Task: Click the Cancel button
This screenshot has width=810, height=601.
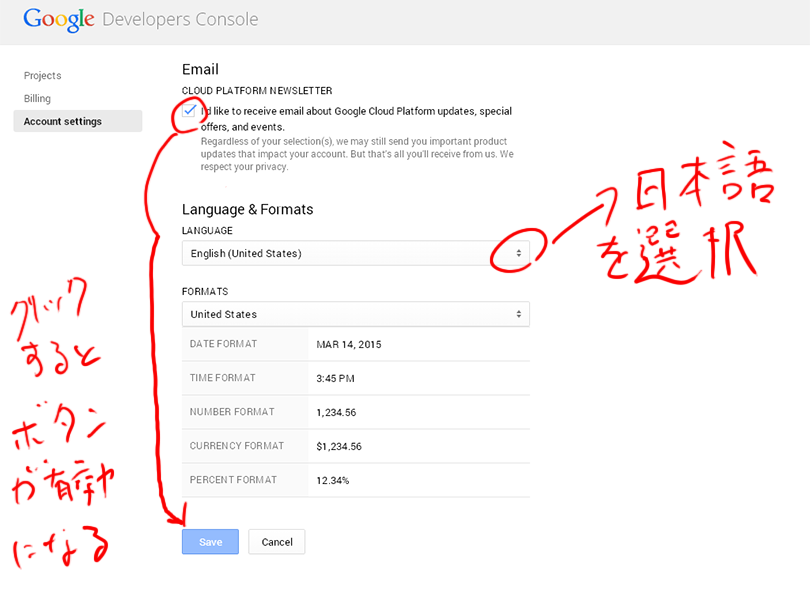Action: tap(277, 542)
